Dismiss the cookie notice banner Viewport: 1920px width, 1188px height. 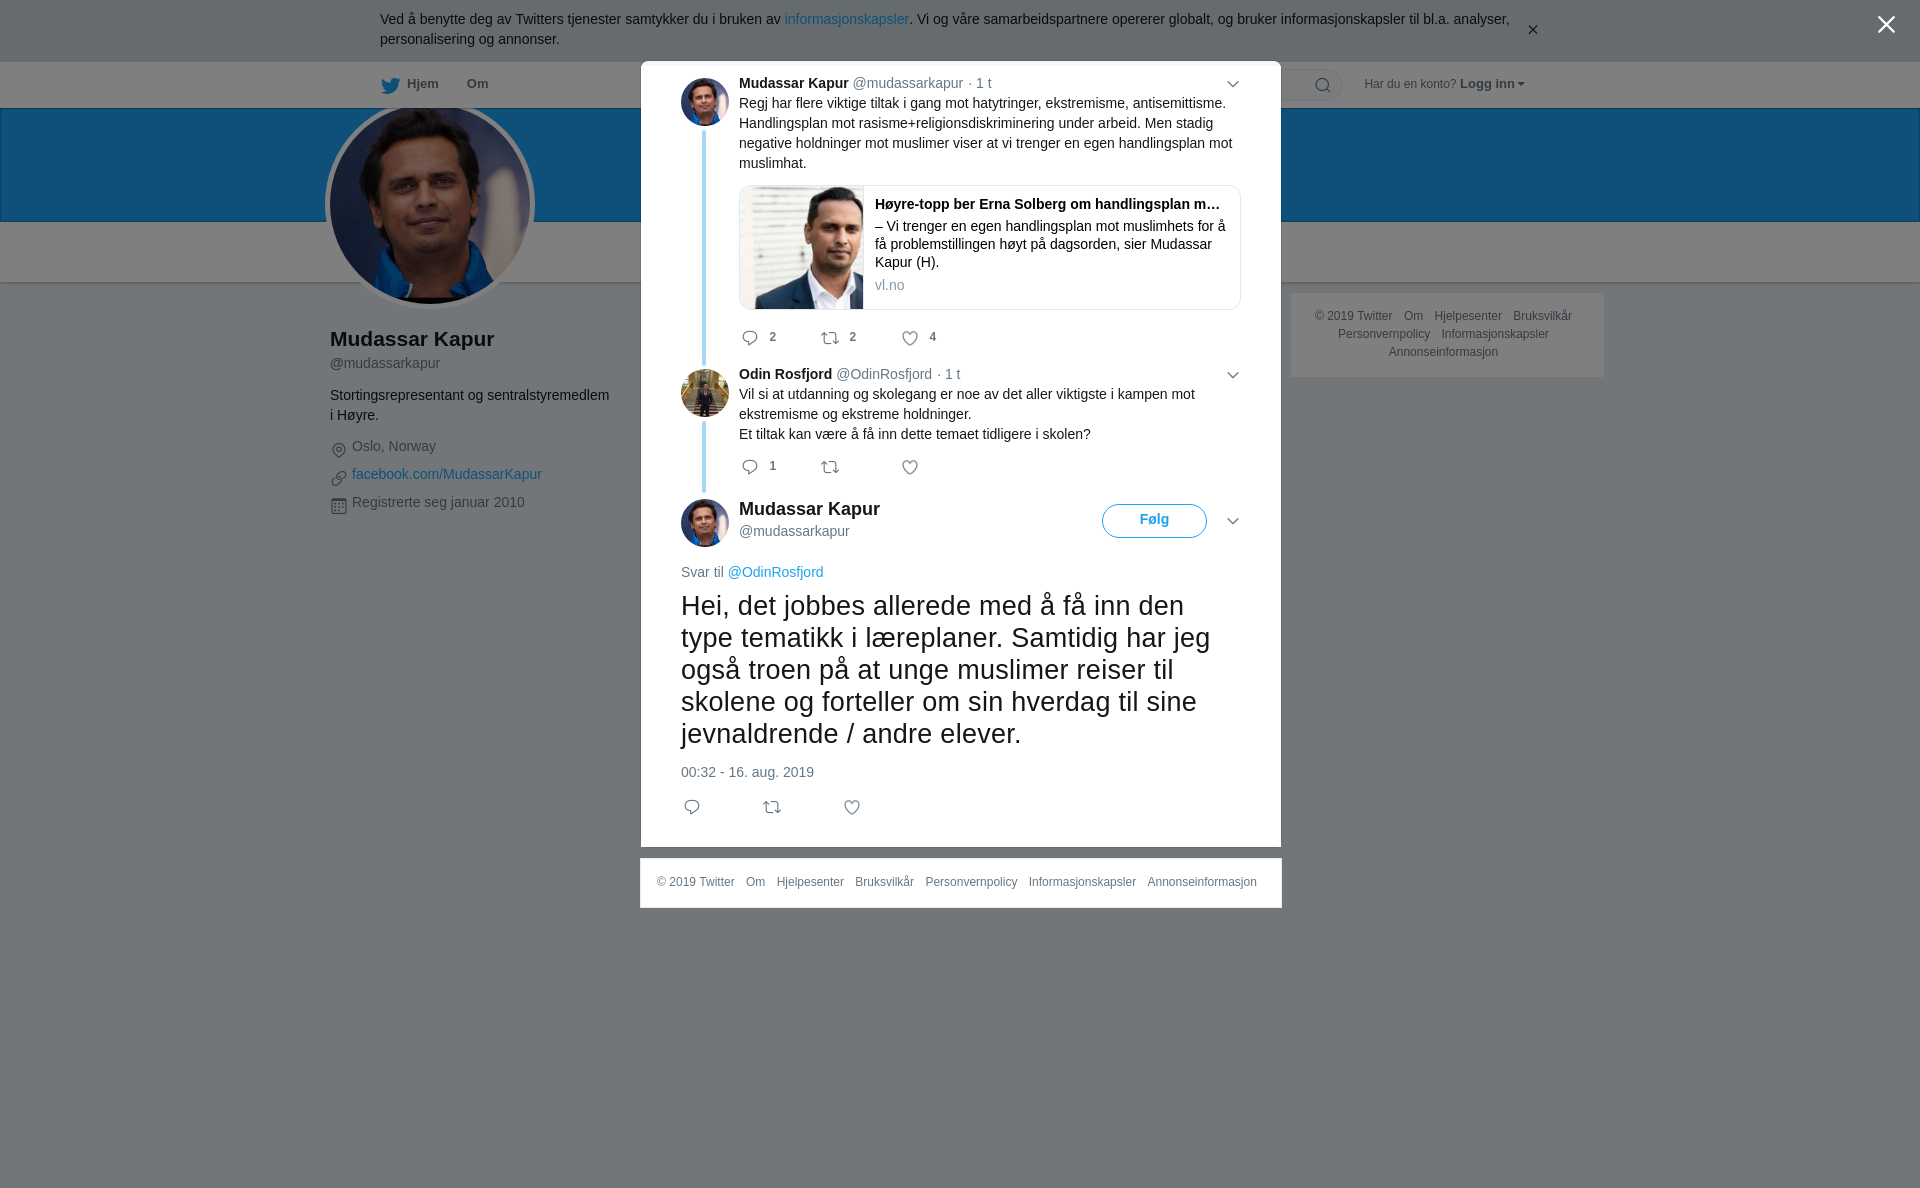coord(1532,30)
